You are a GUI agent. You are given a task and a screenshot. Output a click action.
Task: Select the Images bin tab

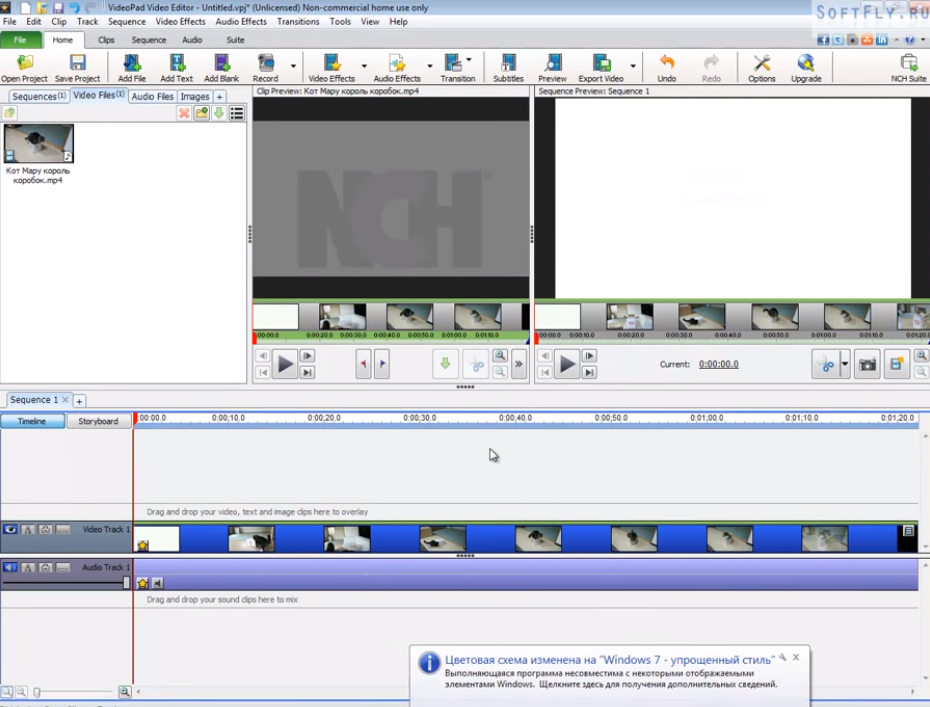[195, 96]
